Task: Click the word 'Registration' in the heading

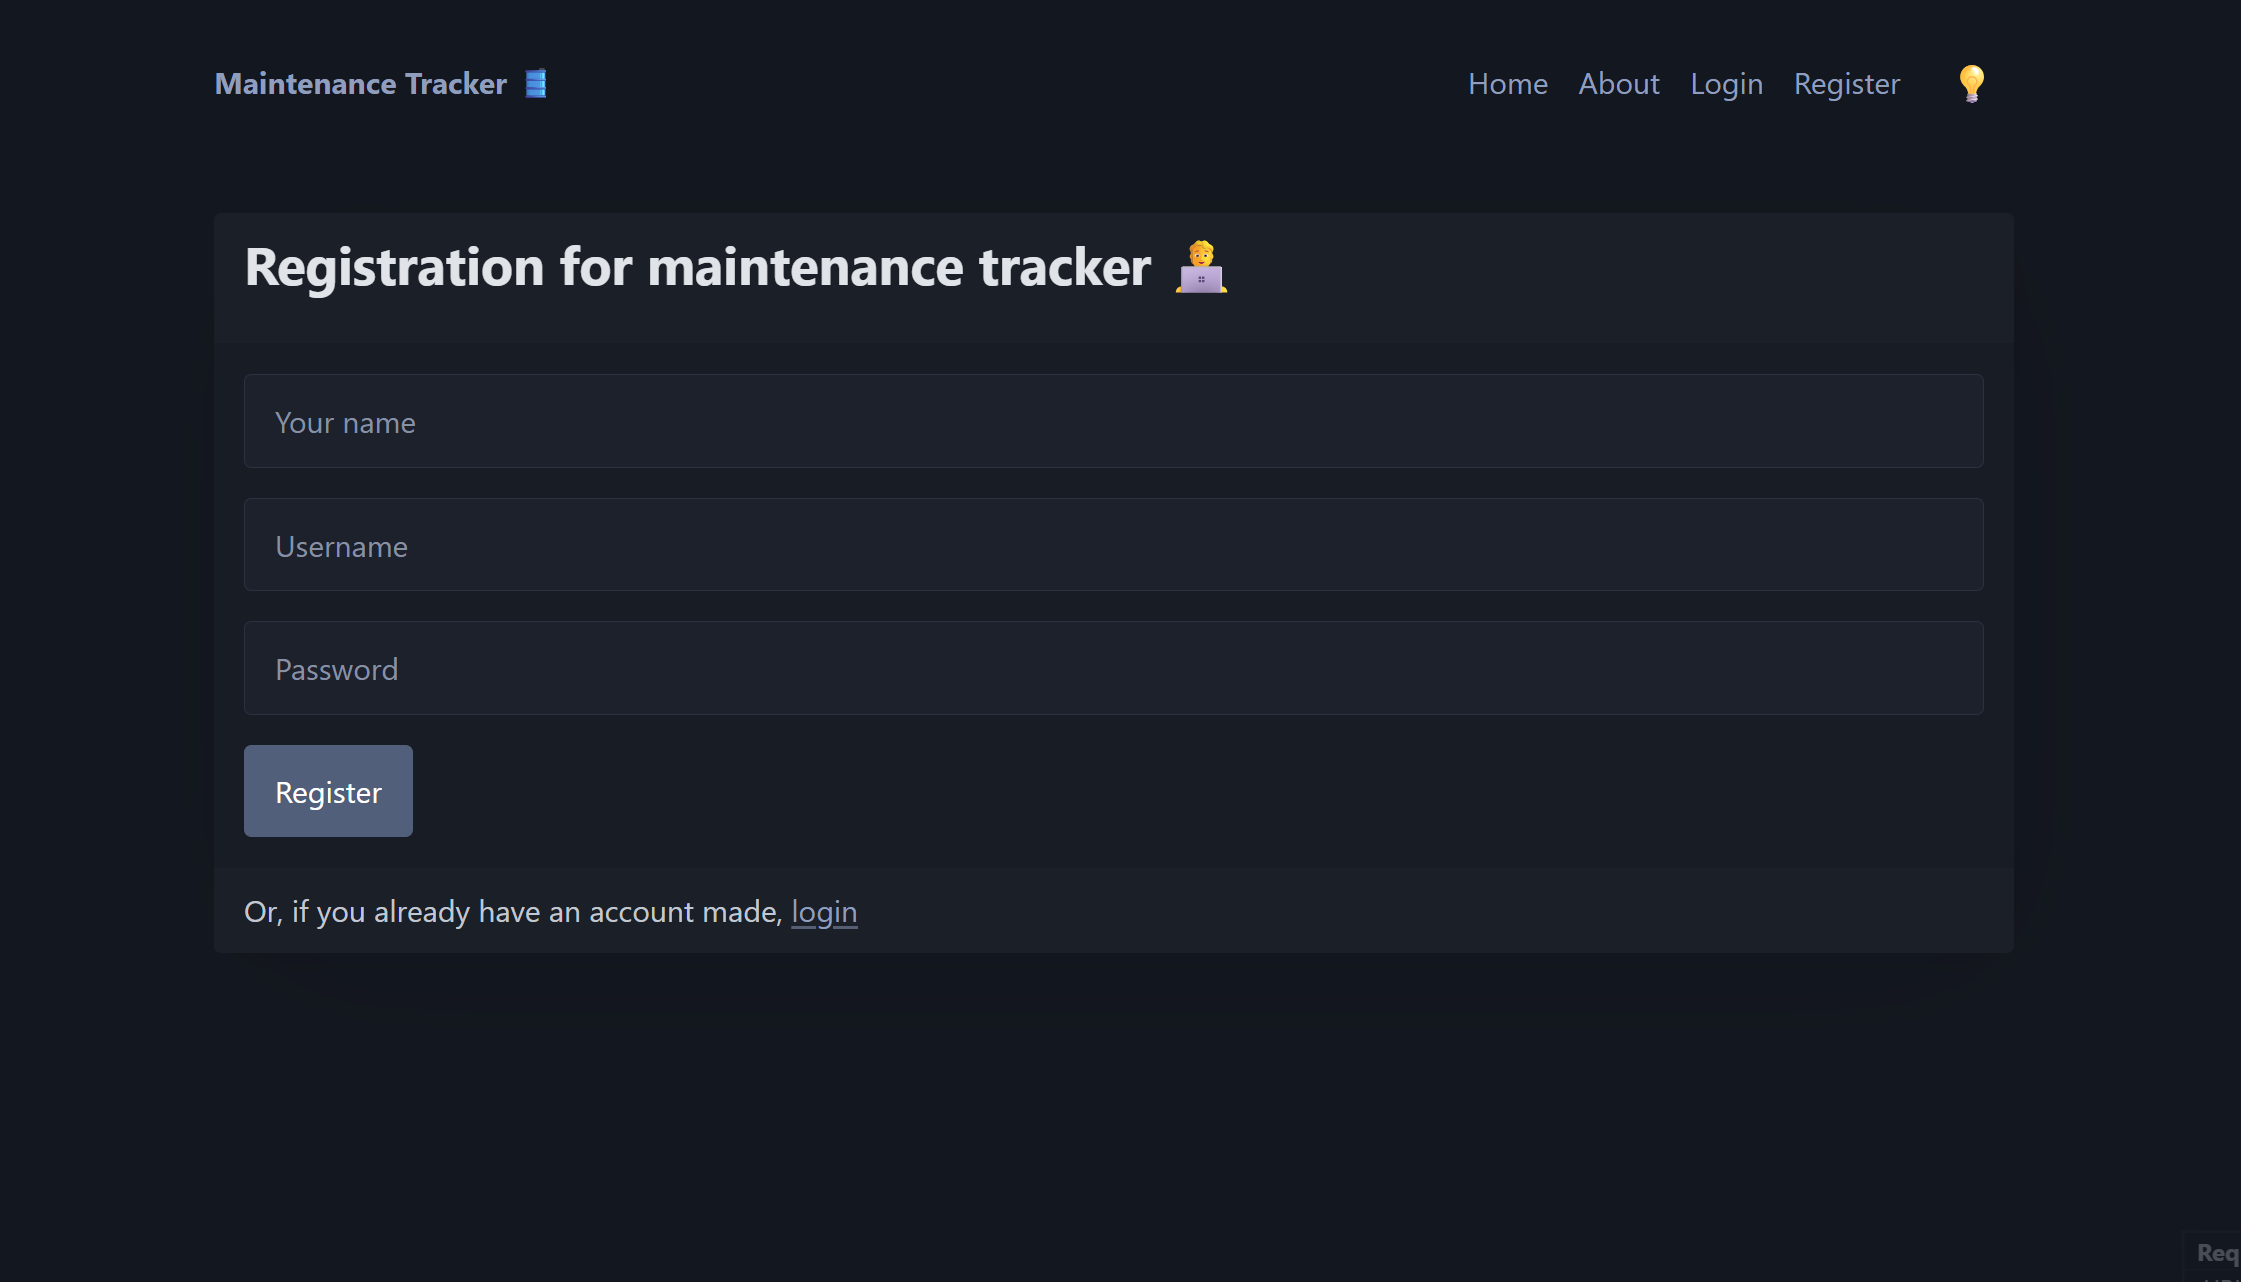Action: tap(395, 268)
